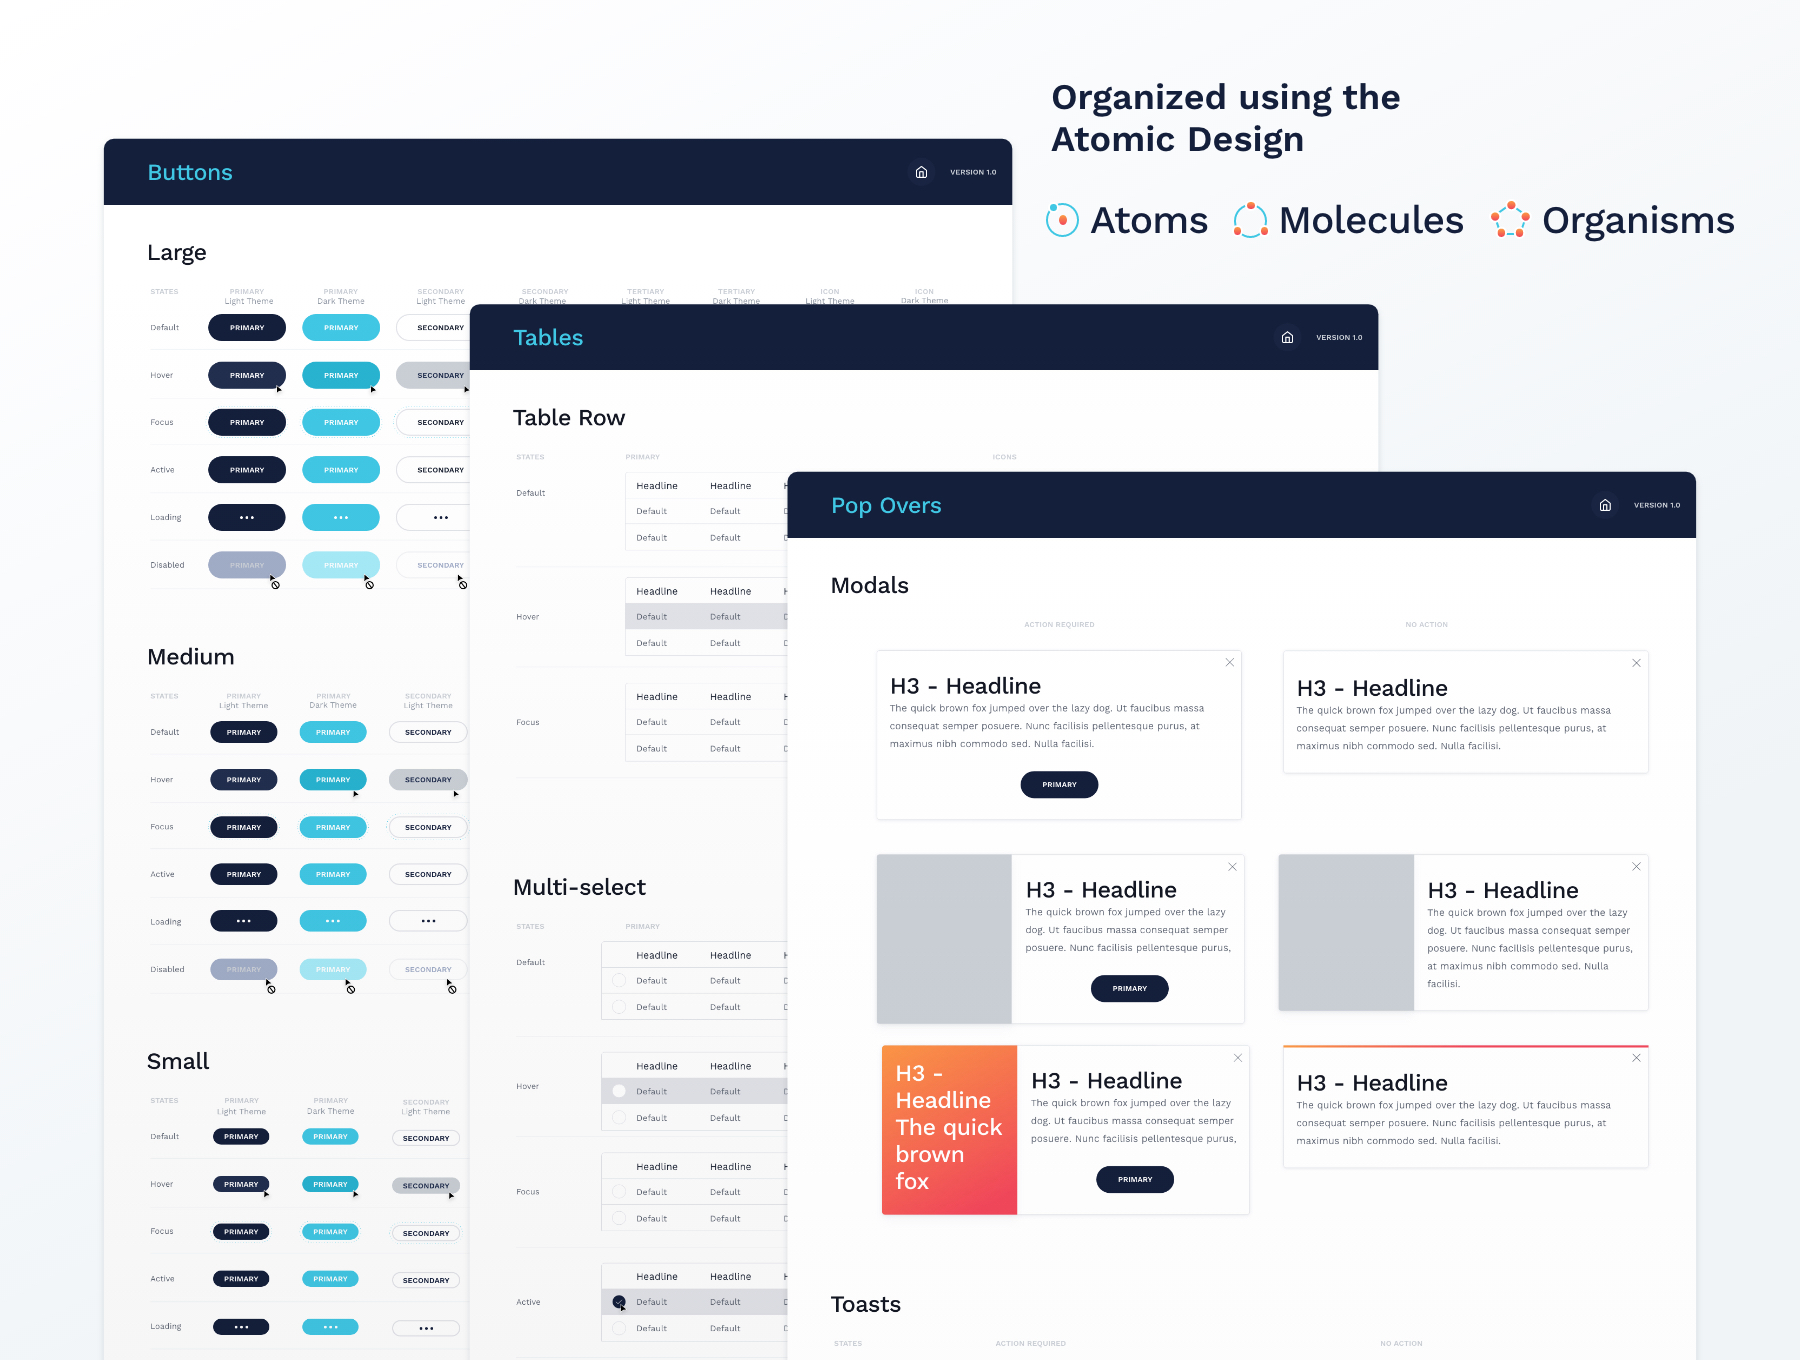The width and height of the screenshot is (1800, 1360).
Task: Click the Medium Default SECONDARY button
Action: pyautogui.click(x=428, y=733)
